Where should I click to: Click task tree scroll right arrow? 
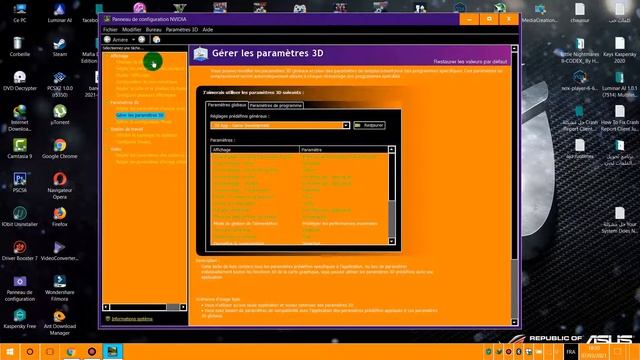pos(183,307)
